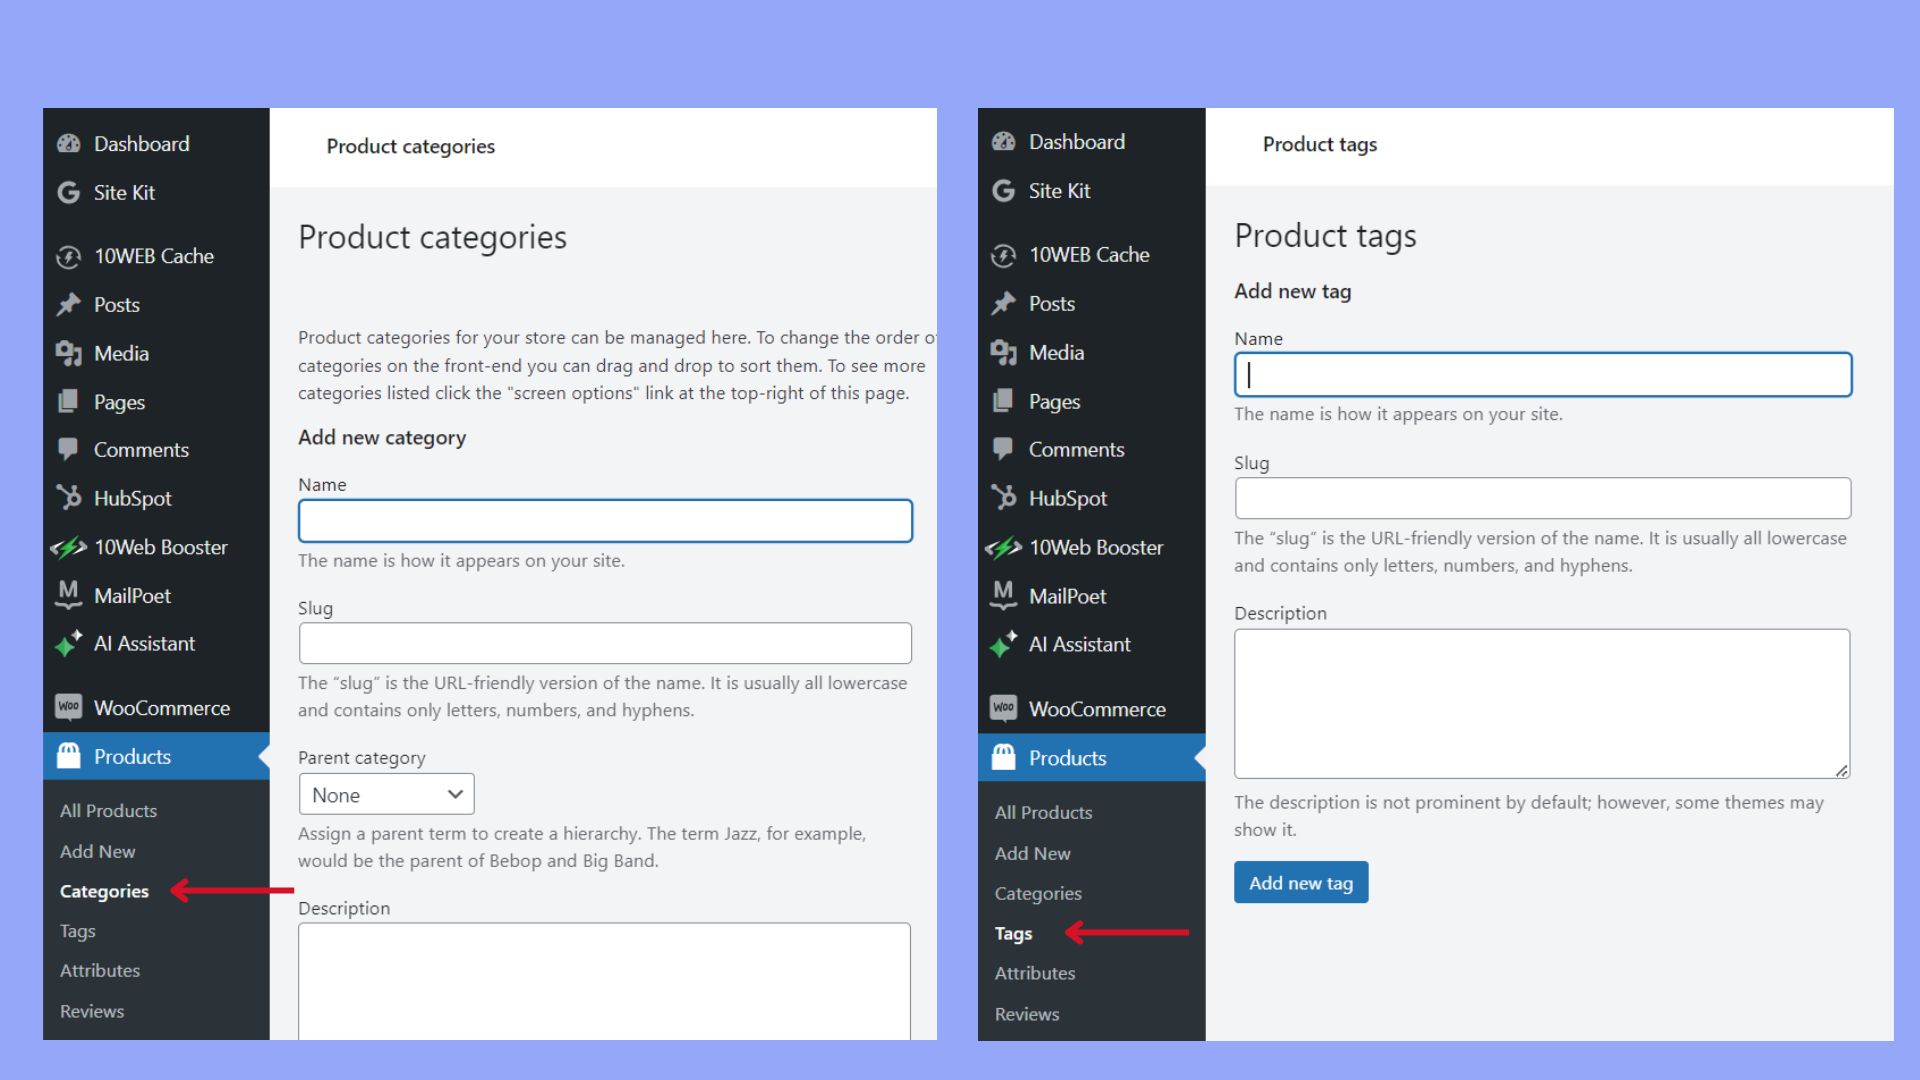This screenshot has height=1080, width=1920.
Task: Open the Parent category dropdown
Action: click(386, 794)
